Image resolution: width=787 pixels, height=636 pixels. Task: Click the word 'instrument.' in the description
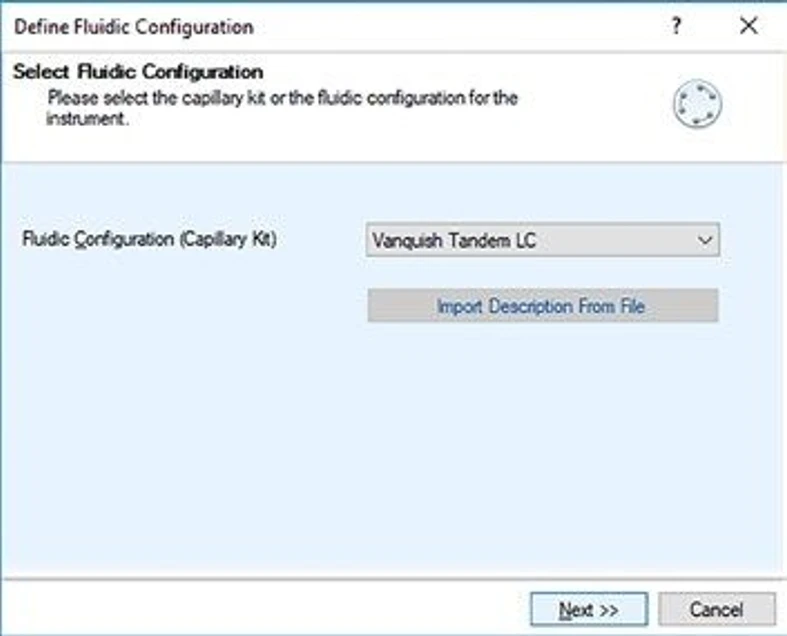click(x=88, y=118)
